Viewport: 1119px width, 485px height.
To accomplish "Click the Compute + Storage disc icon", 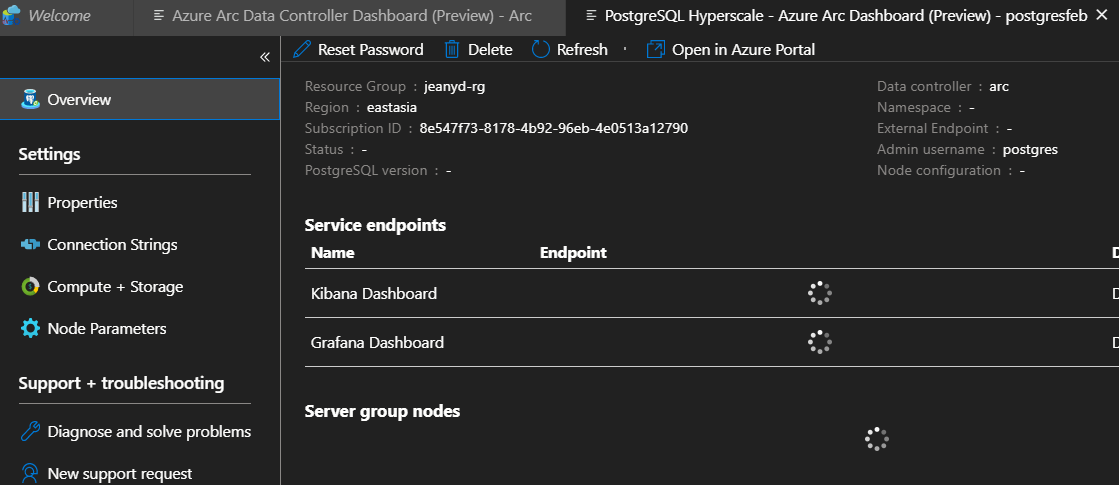I will coord(30,287).
